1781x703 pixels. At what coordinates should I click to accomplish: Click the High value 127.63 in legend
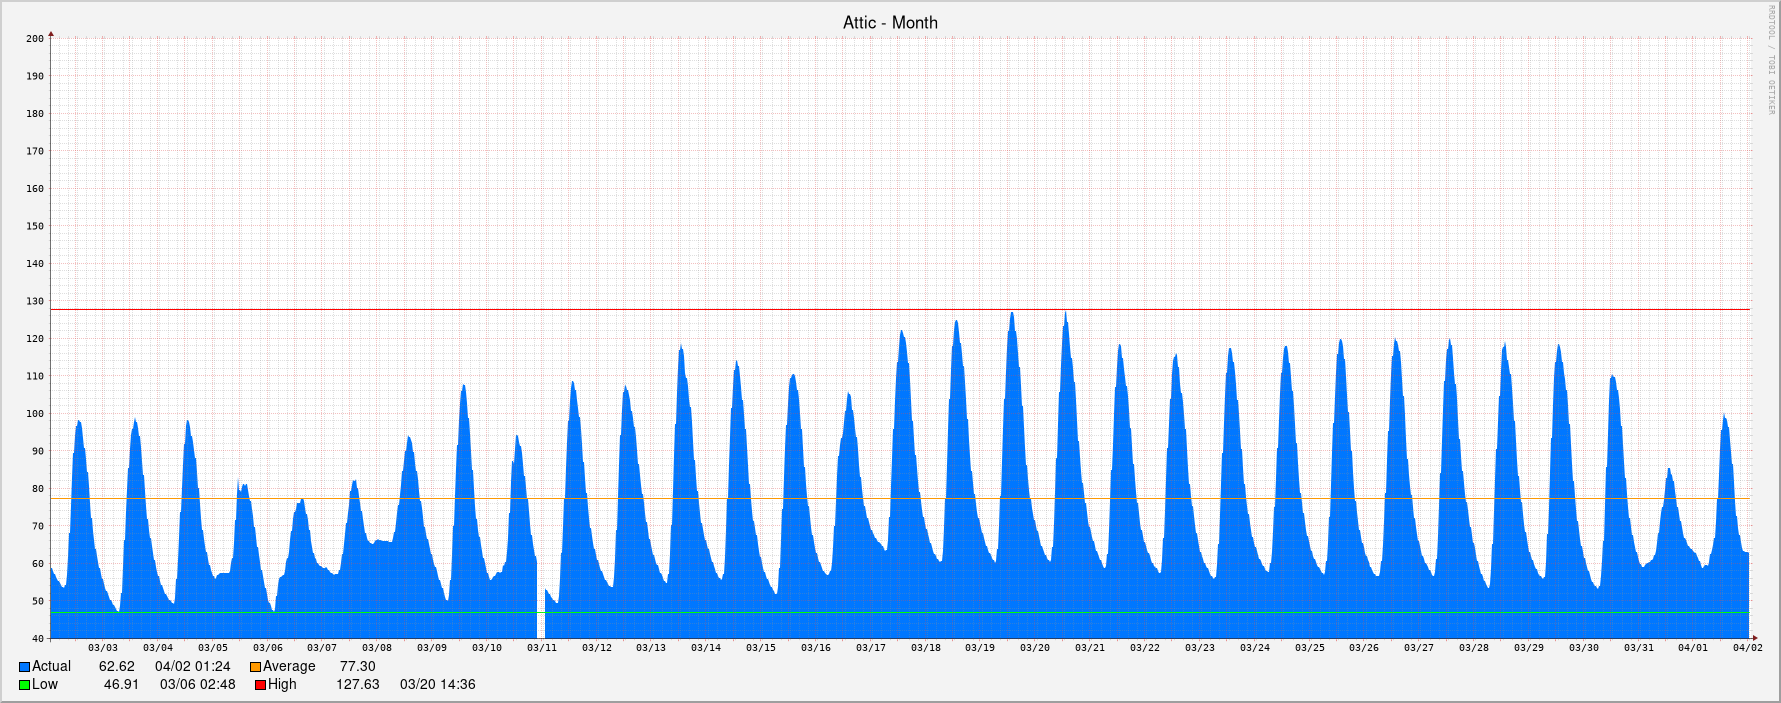[357, 685]
